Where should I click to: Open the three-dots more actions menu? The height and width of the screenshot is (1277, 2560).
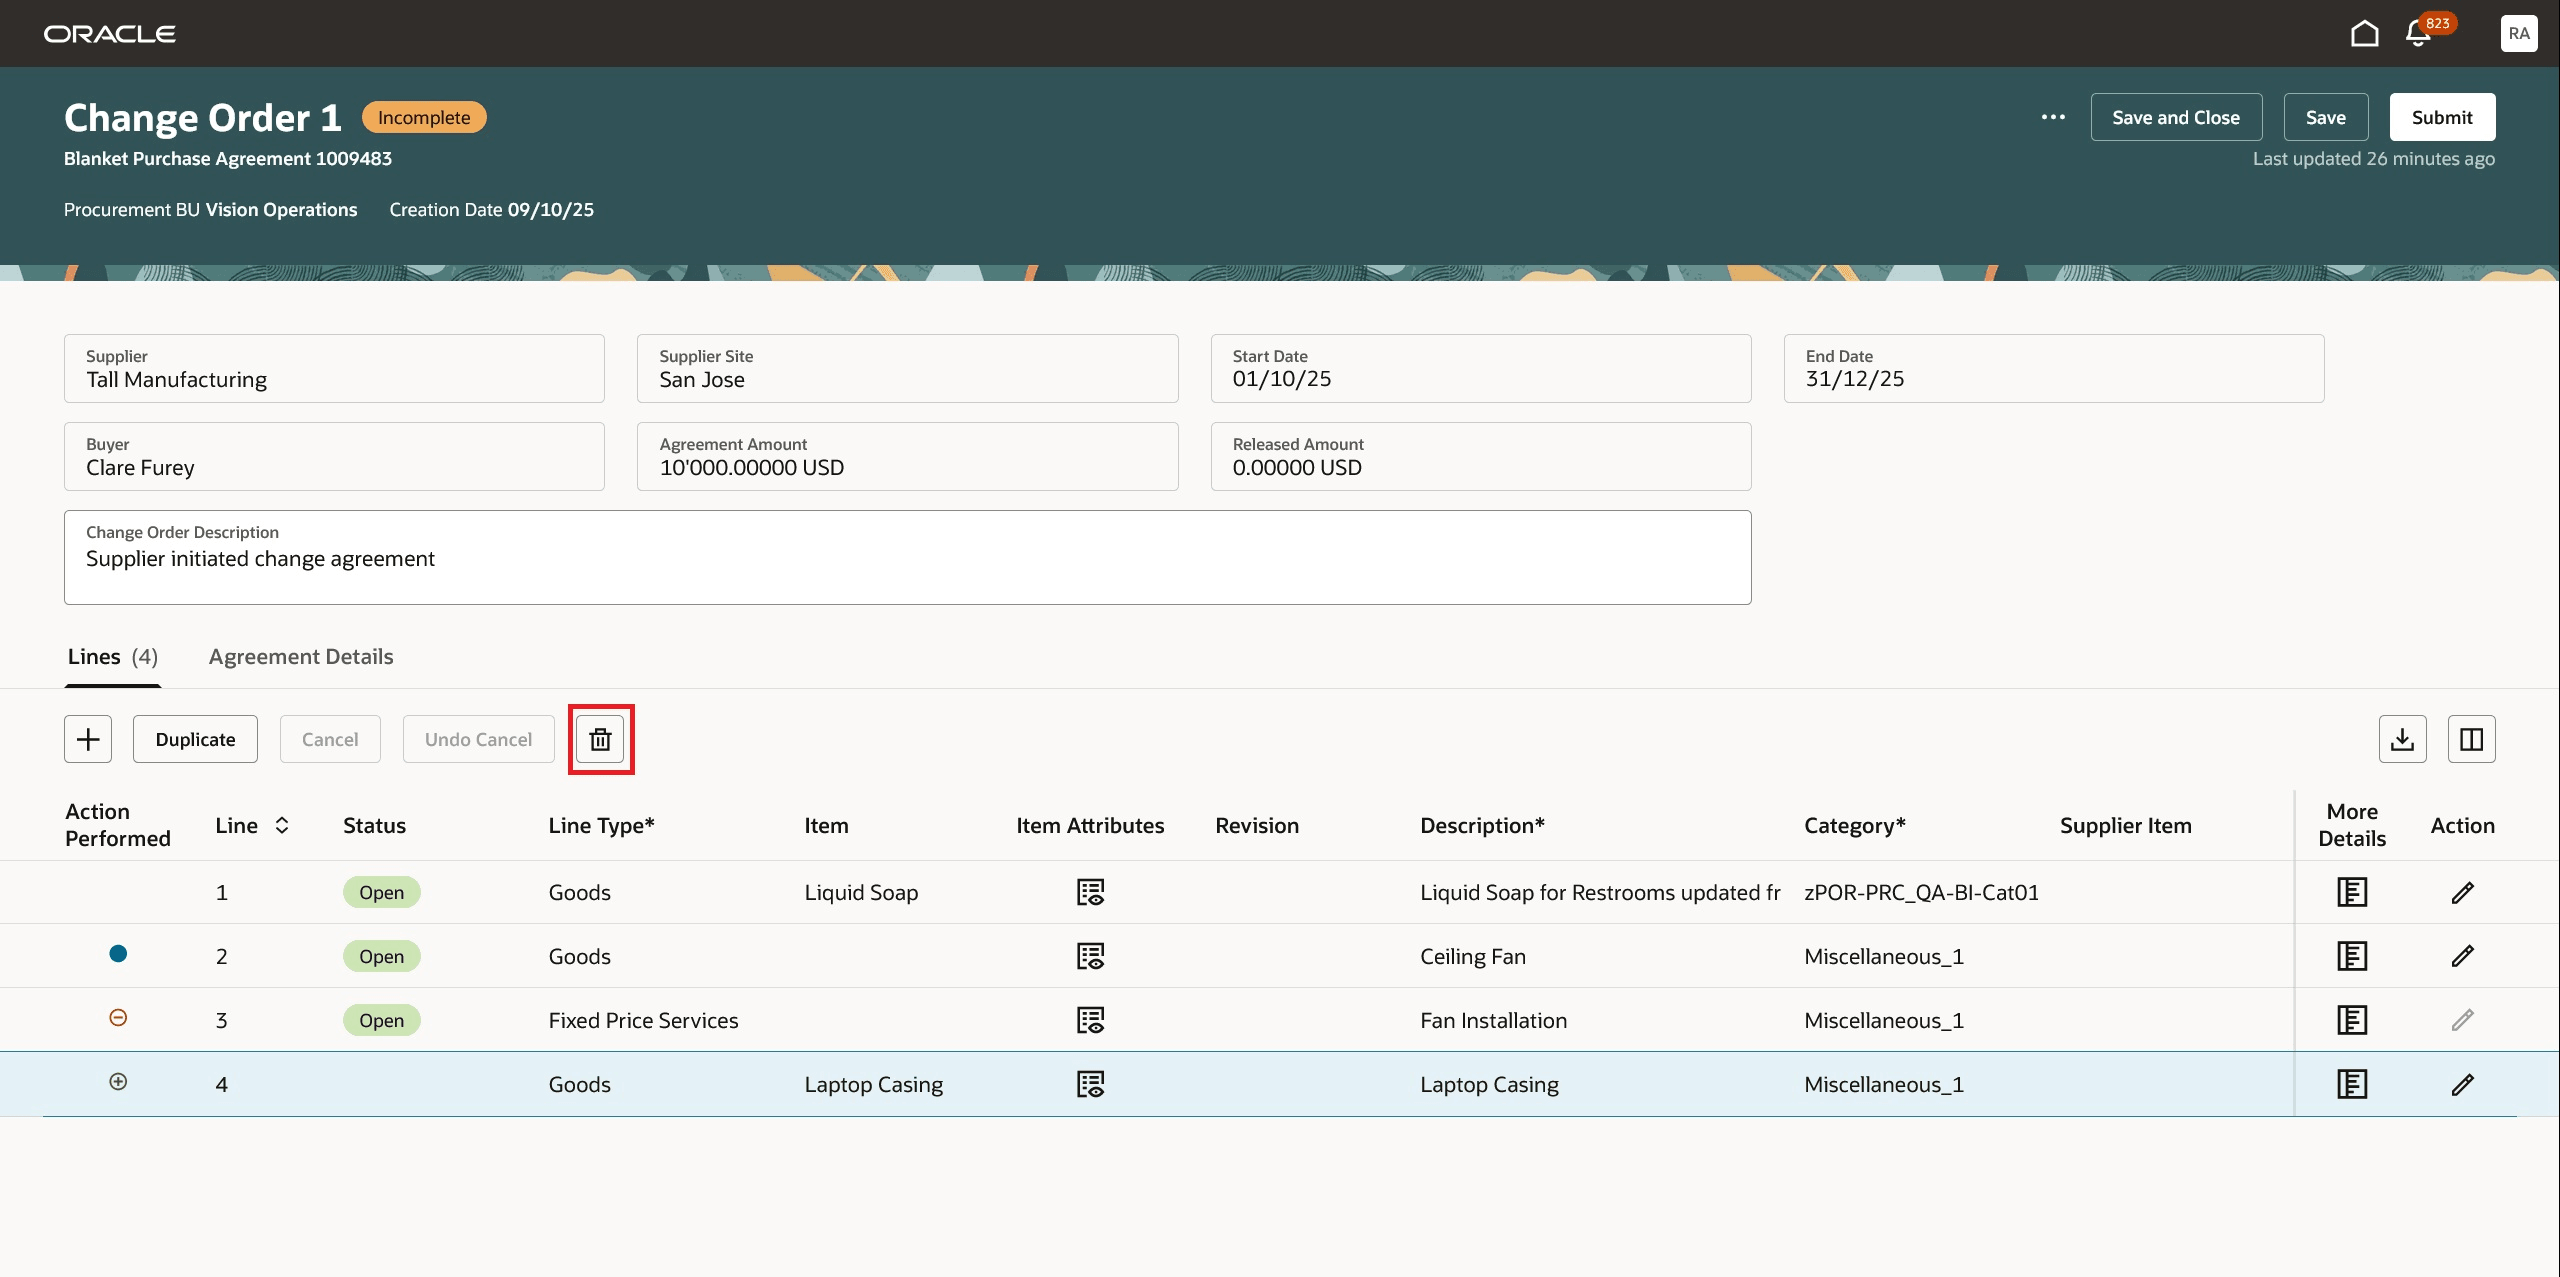click(2053, 117)
